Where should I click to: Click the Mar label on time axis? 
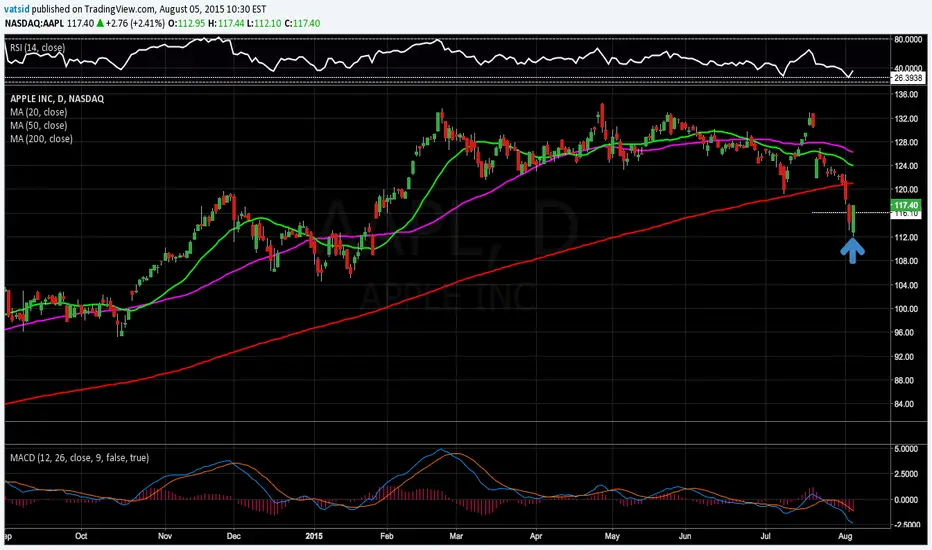[456, 536]
